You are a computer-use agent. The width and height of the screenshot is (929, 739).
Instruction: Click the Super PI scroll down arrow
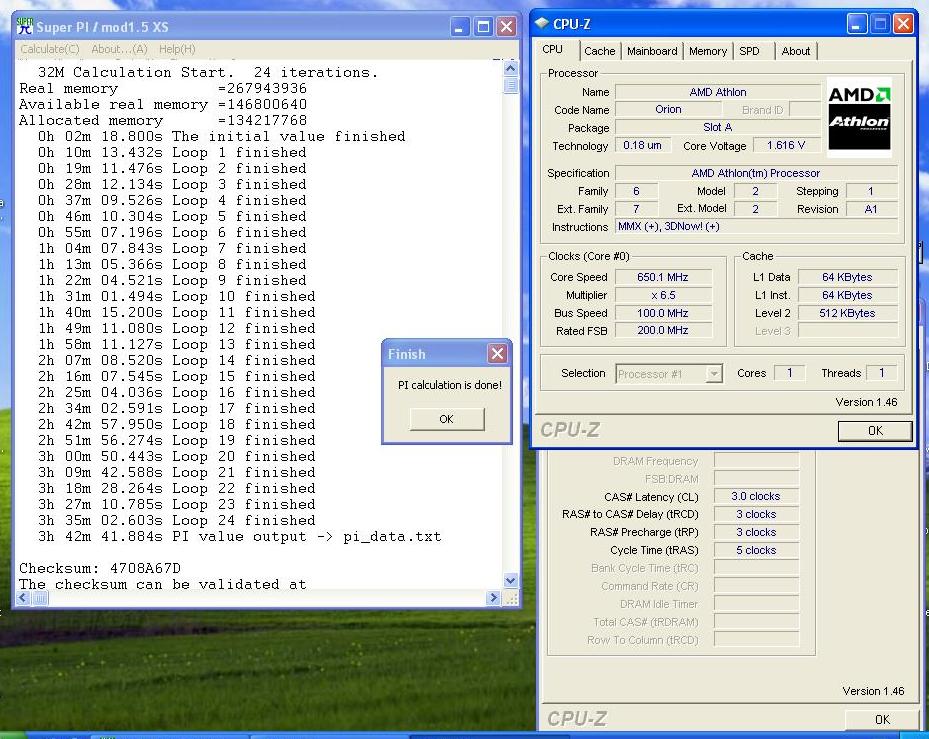511,580
